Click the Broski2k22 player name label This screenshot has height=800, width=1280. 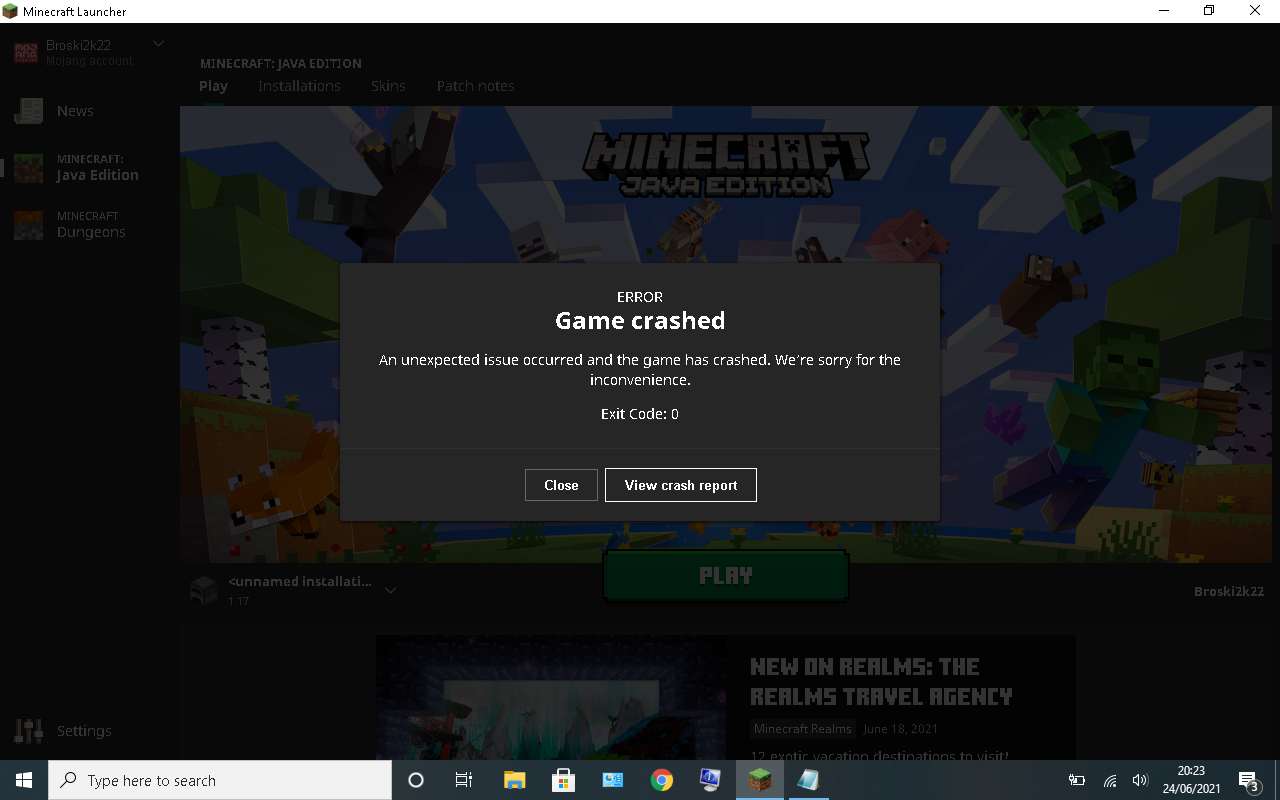tap(1229, 591)
